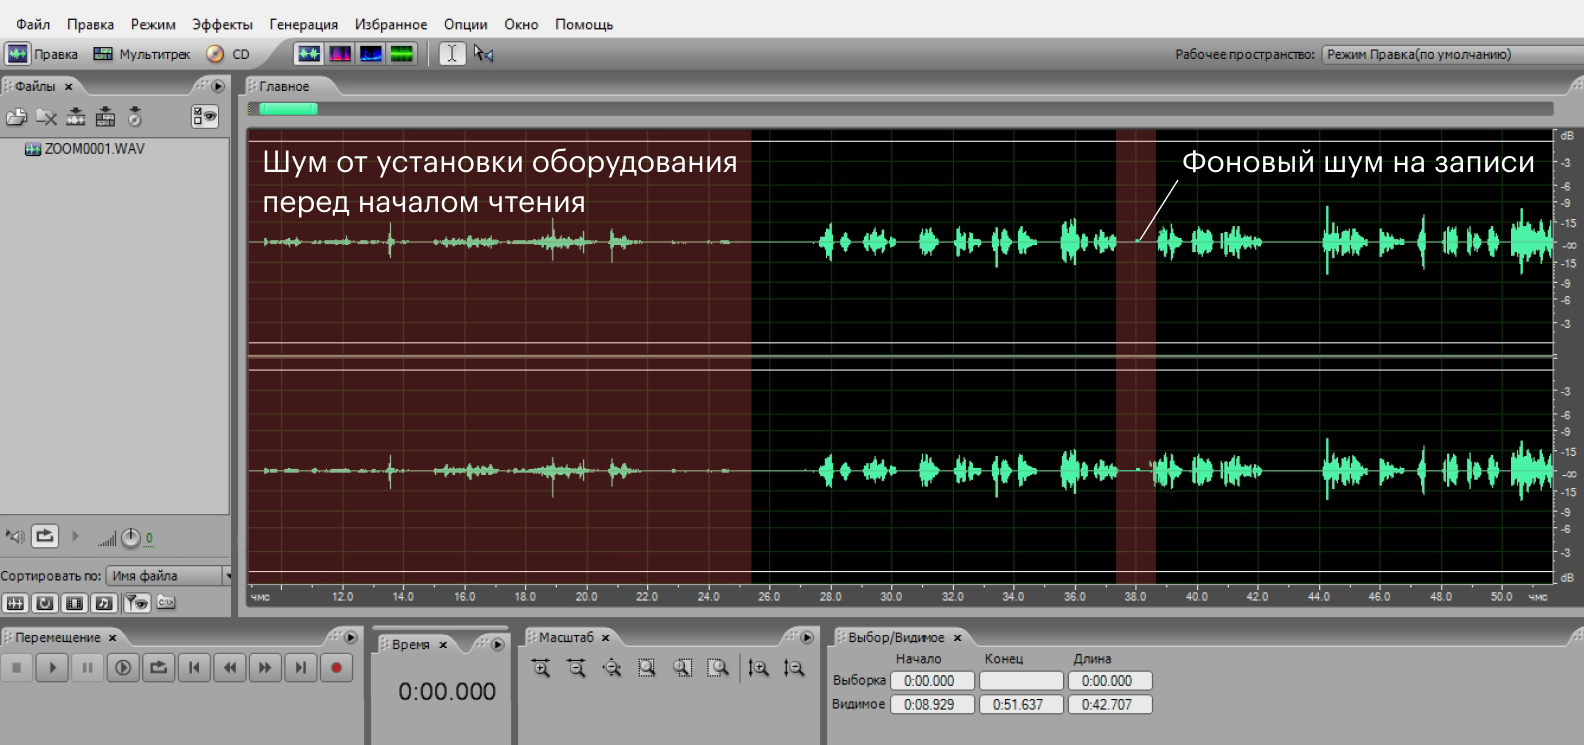This screenshot has height=745, width=1584.
Task: Click zoom to right edge of selection
Action: pyautogui.click(x=718, y=668)
